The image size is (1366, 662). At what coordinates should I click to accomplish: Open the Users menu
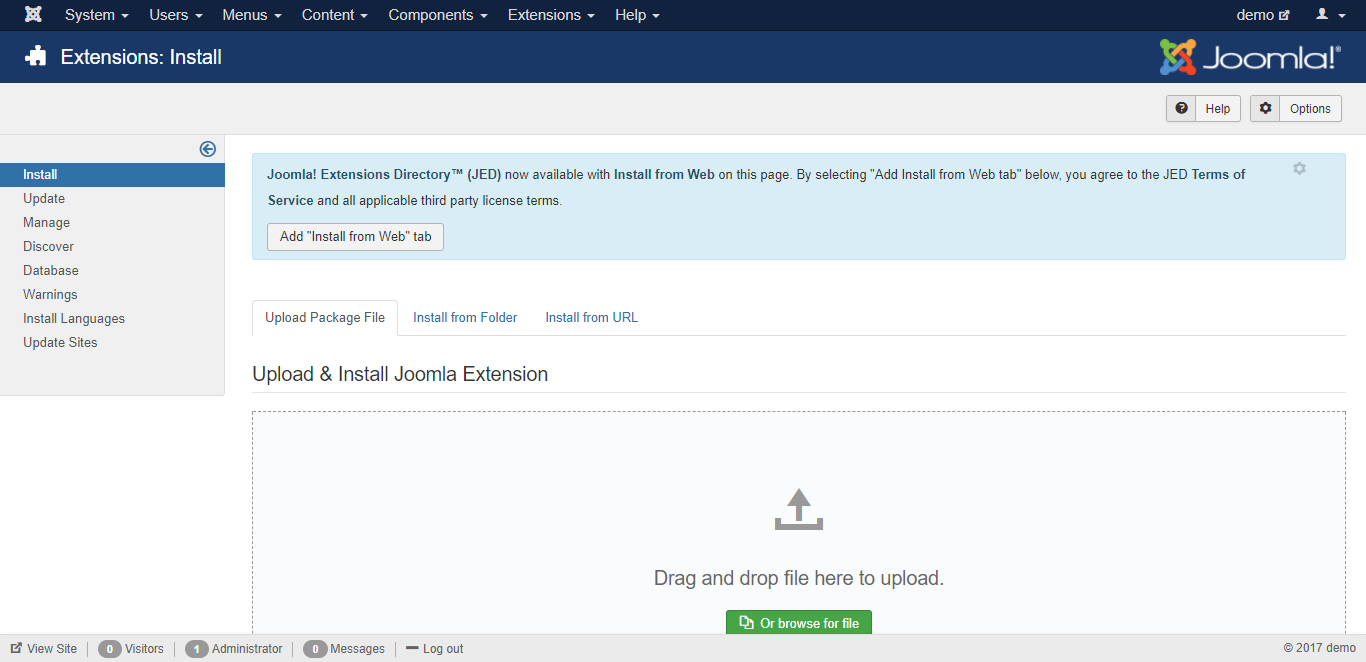tap(176, 15)
